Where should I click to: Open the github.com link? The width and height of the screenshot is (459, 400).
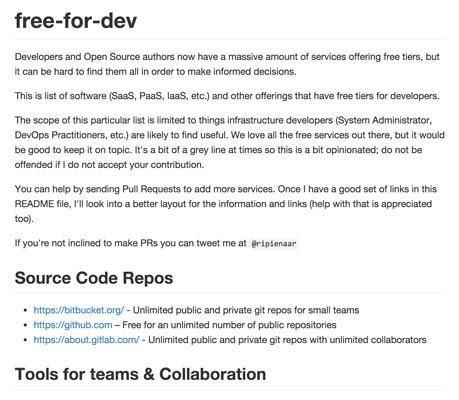(x=73, y=325)
